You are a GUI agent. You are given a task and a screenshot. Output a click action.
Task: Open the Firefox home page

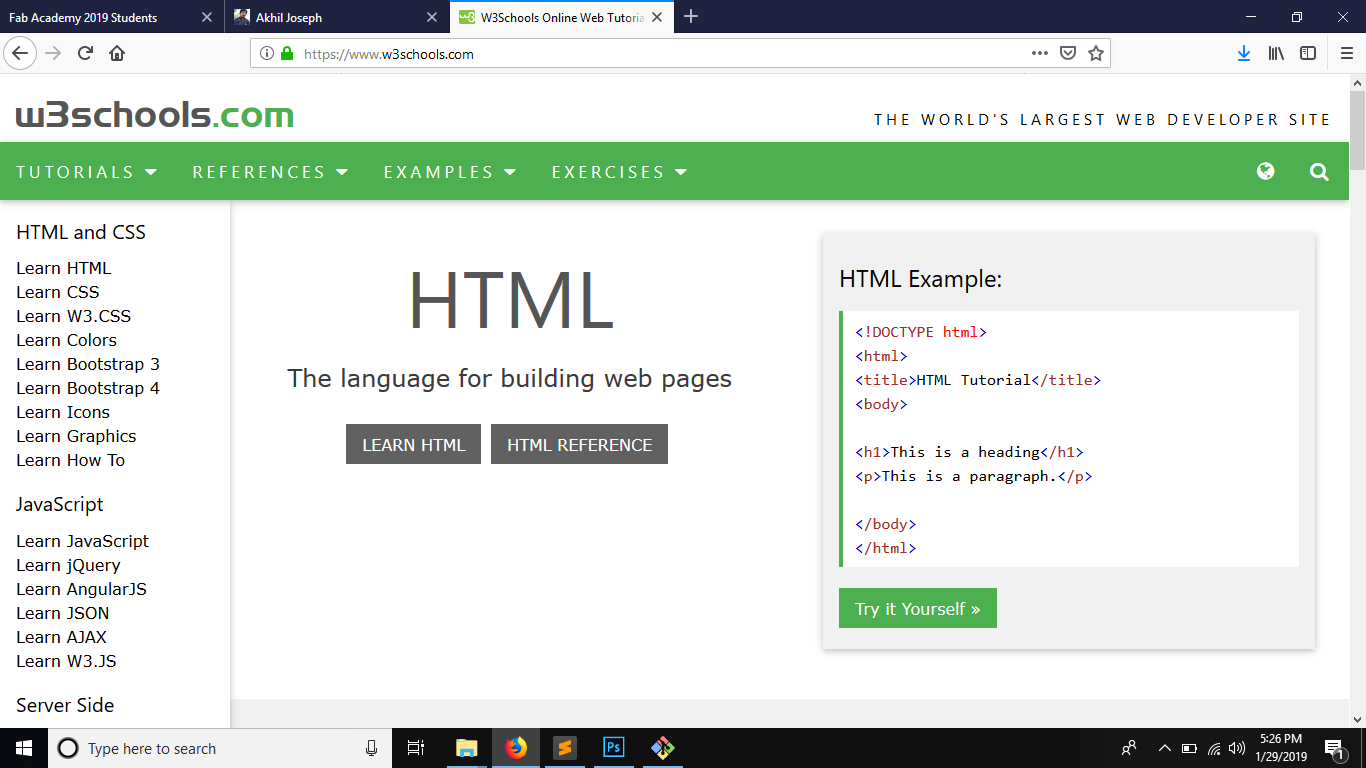(117, 53)
